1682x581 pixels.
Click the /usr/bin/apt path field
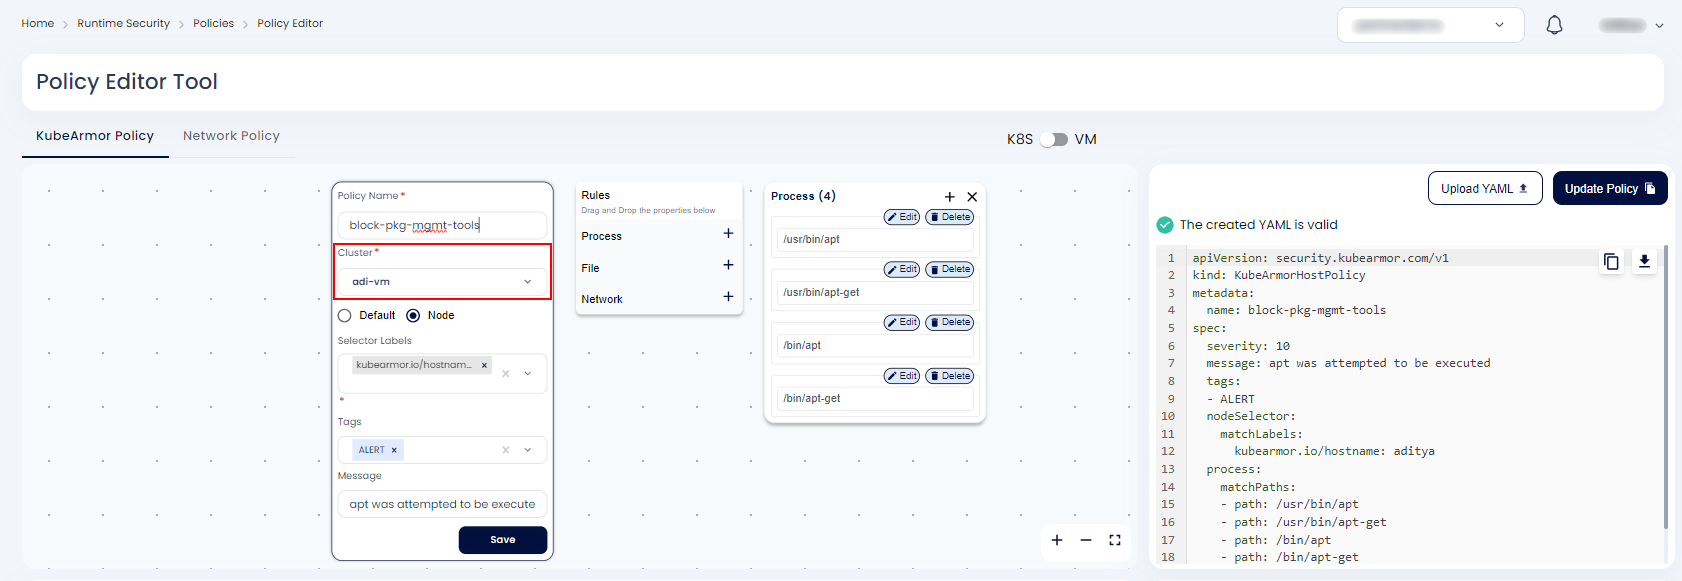(874, 239)
